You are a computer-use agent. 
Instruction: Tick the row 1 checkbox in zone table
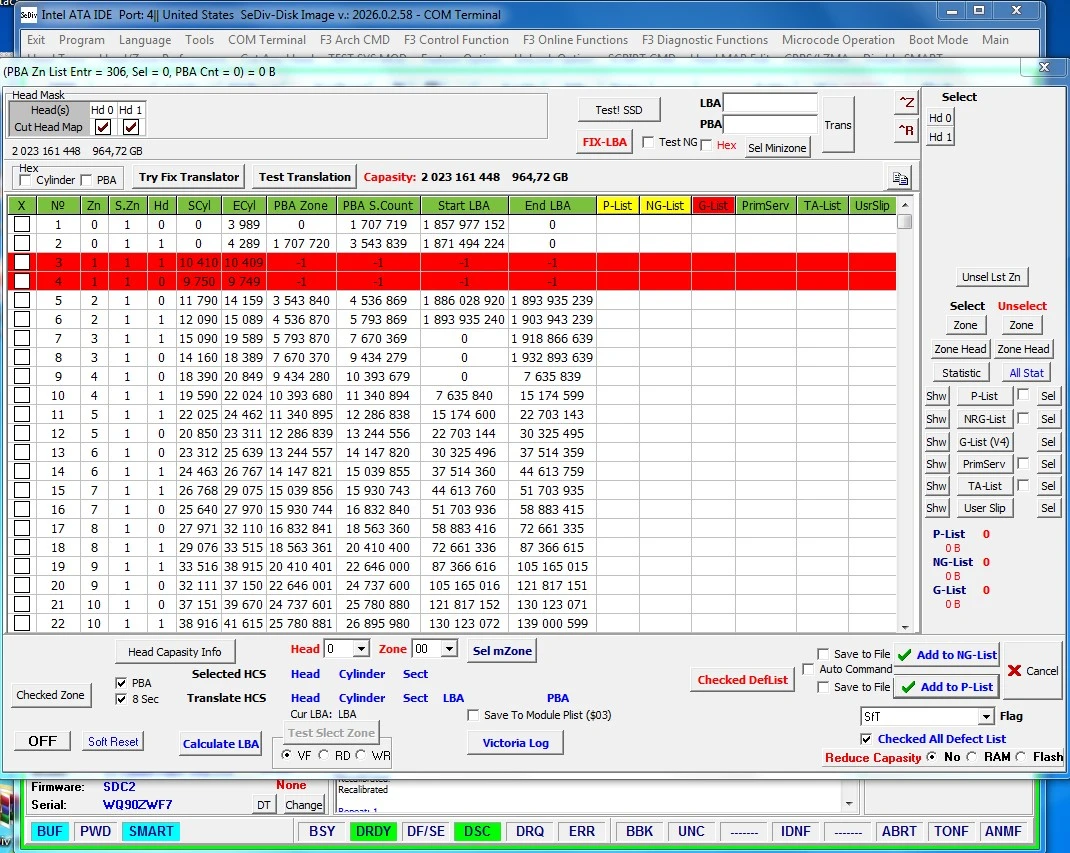coord(22,225)
